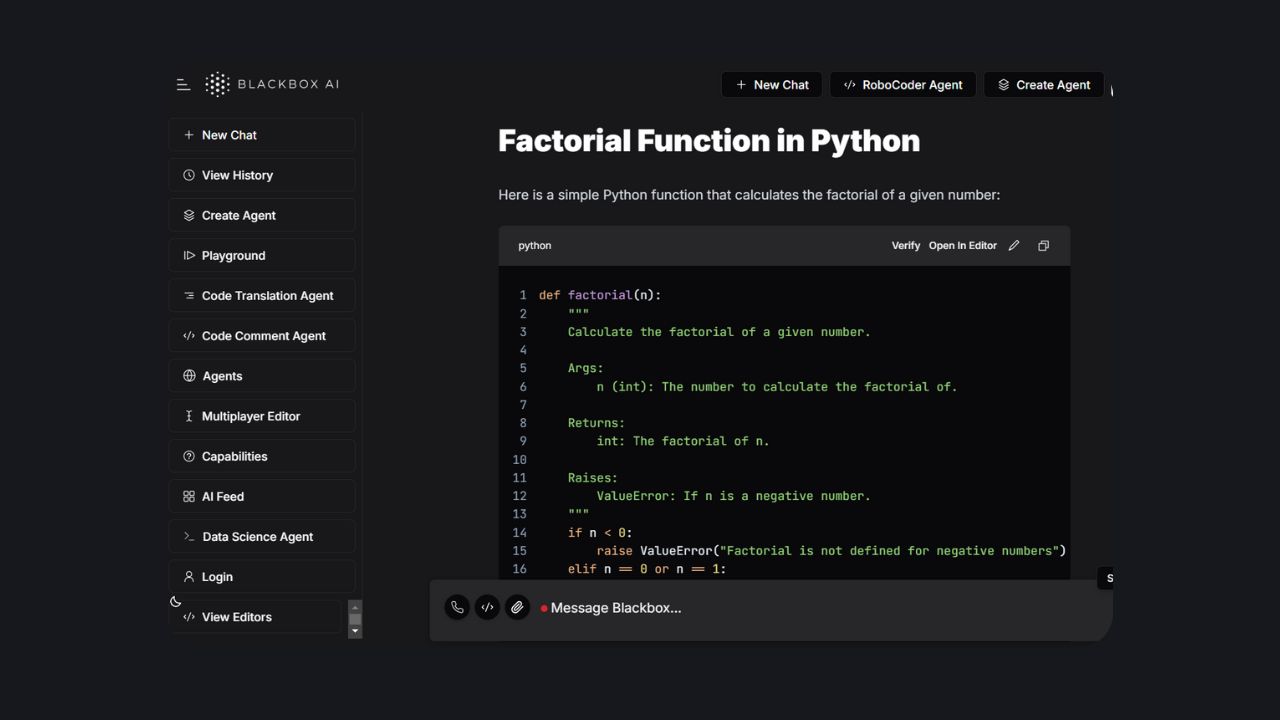Click Verify on the code block
The image size is (1280, 720).
pos(905,246)
